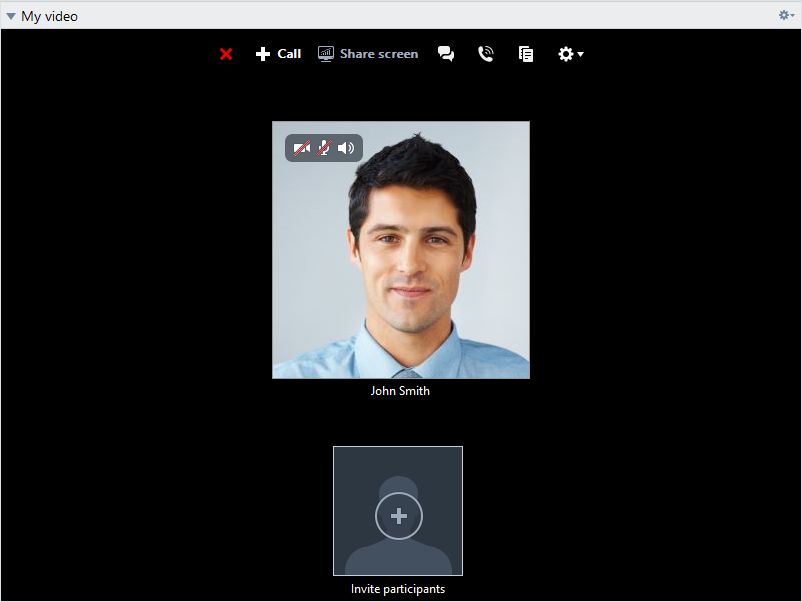Select John Smith's video thumbnail
The width and height of the screenshot is (802, 602).
(x=400, y=250)
